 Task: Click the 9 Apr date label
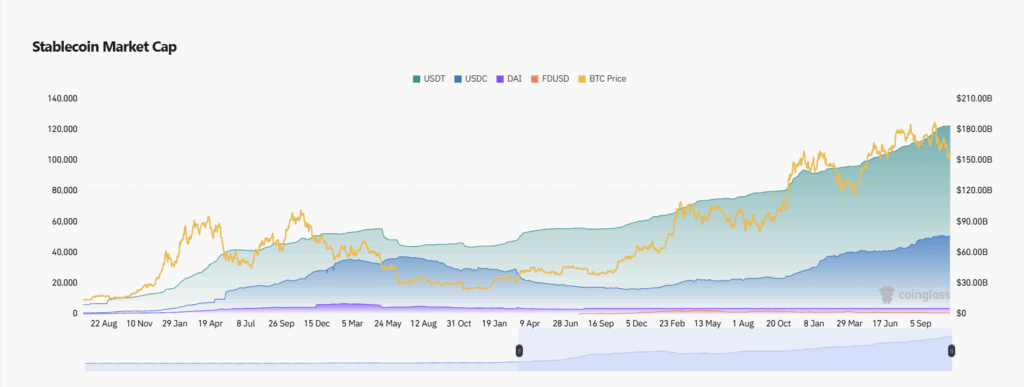point(530,324)
